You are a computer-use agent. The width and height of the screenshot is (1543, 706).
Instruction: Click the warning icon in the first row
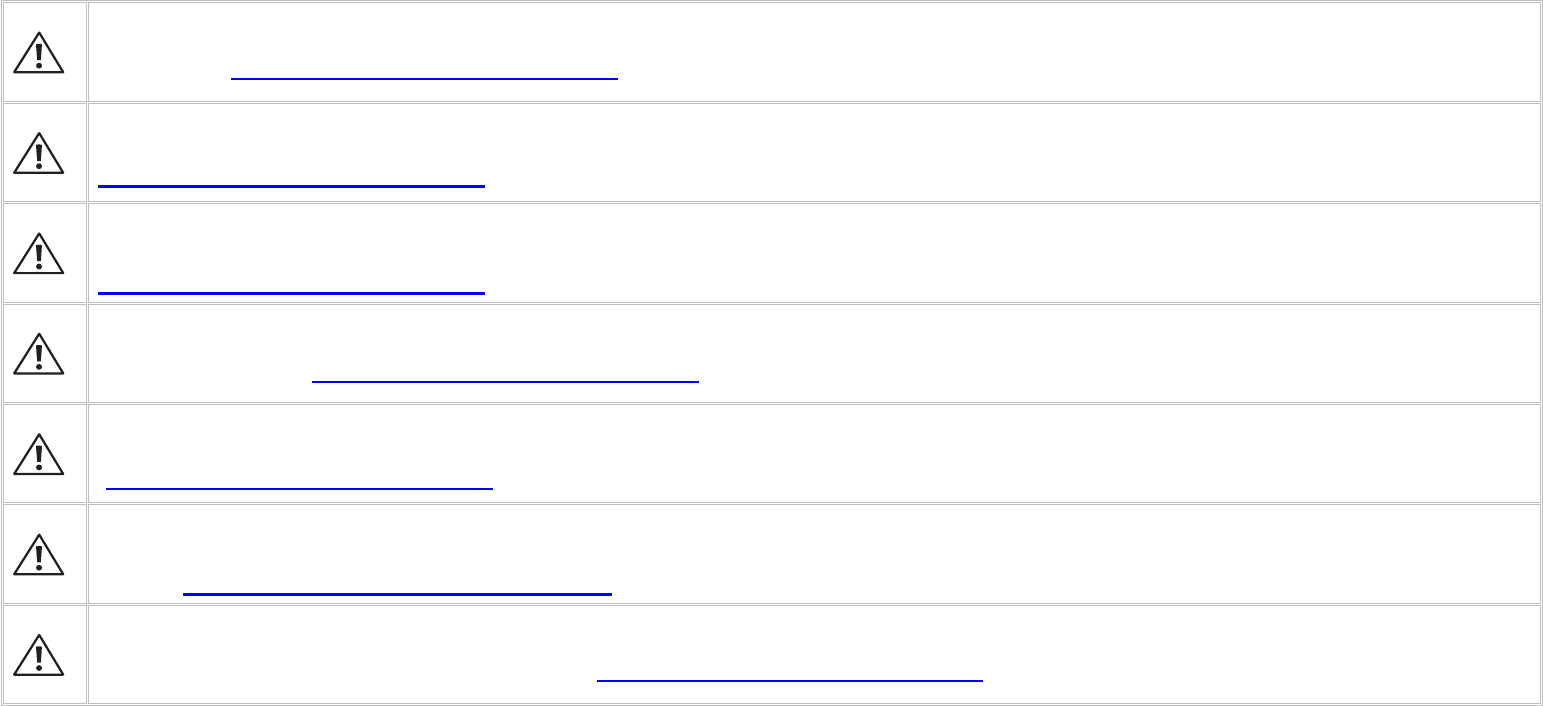[39, 52]
